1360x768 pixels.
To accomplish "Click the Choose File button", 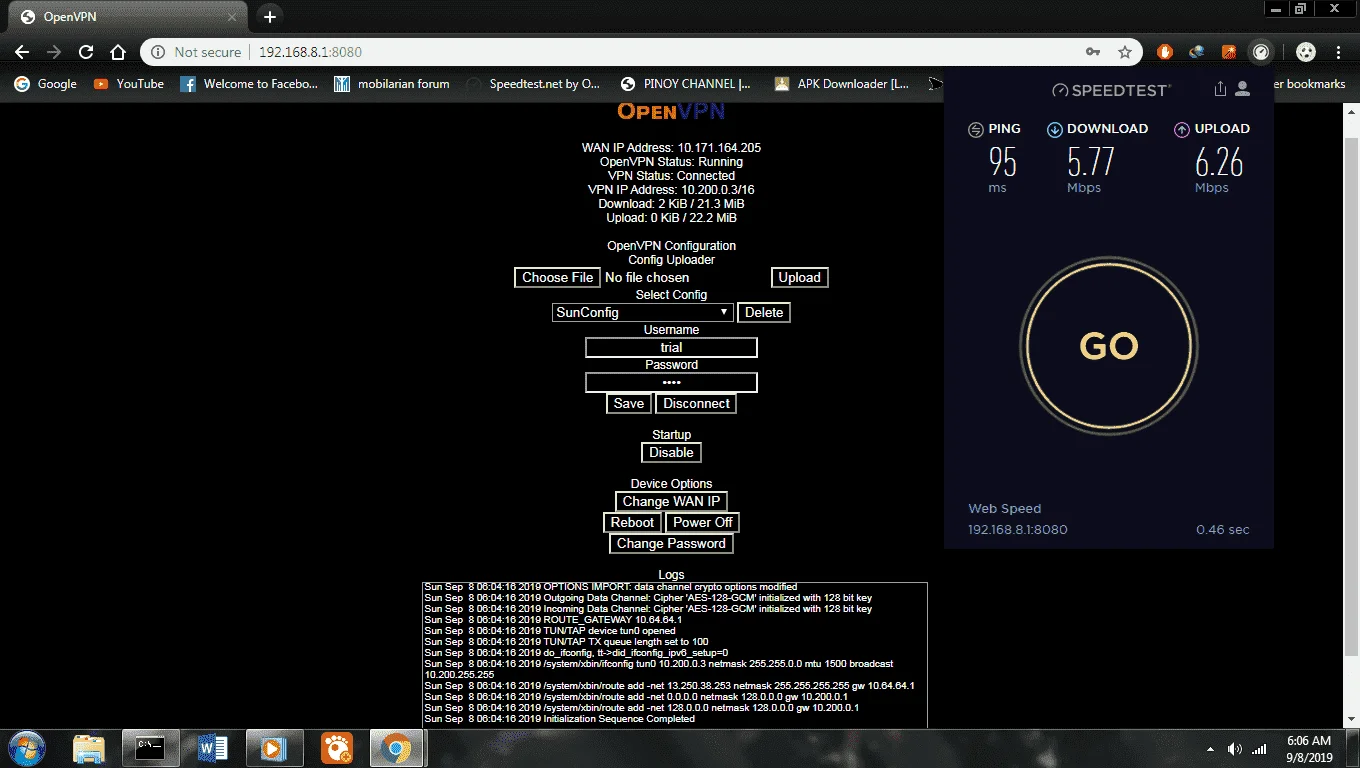I will [x=557, y=277].
